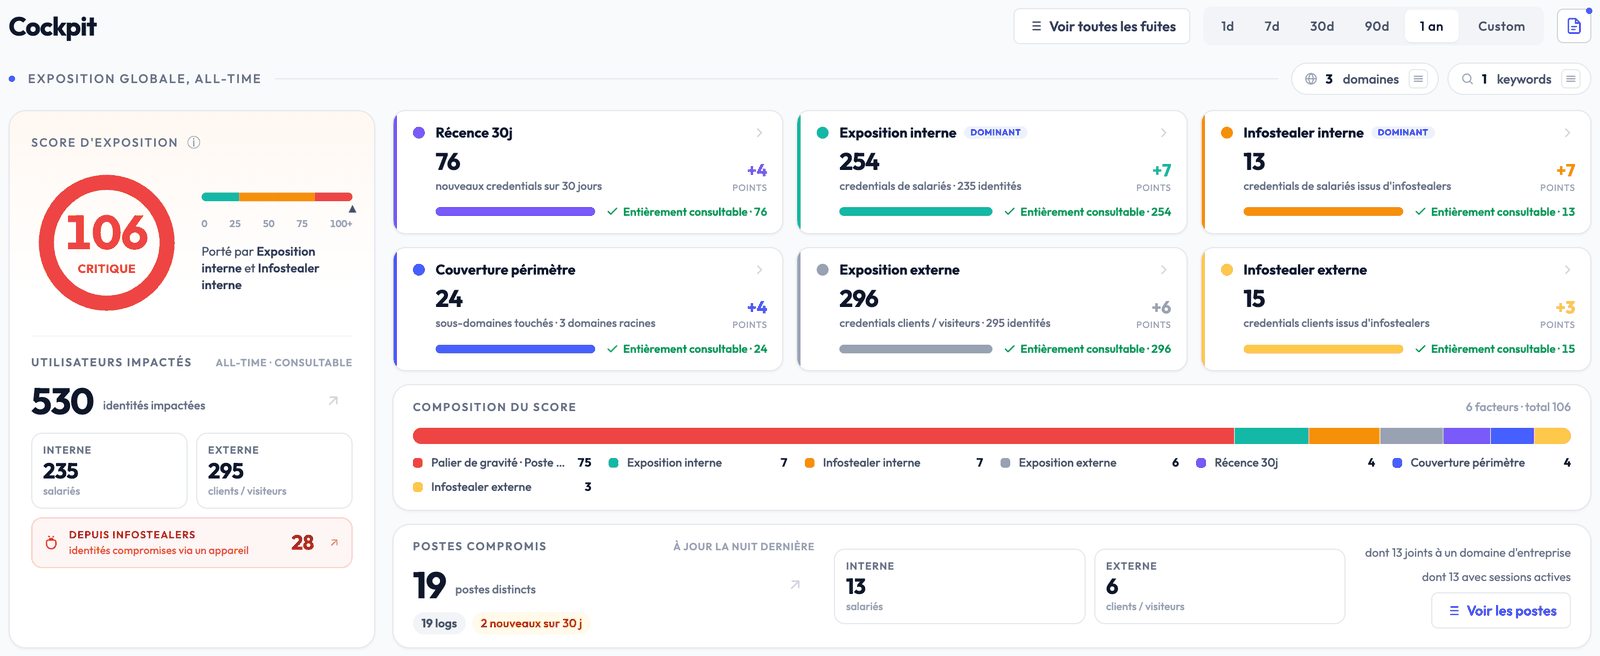Select the Custom time range
Image resolution: width=1600 pixels, height=656 pixels.
click(1502, 26)
